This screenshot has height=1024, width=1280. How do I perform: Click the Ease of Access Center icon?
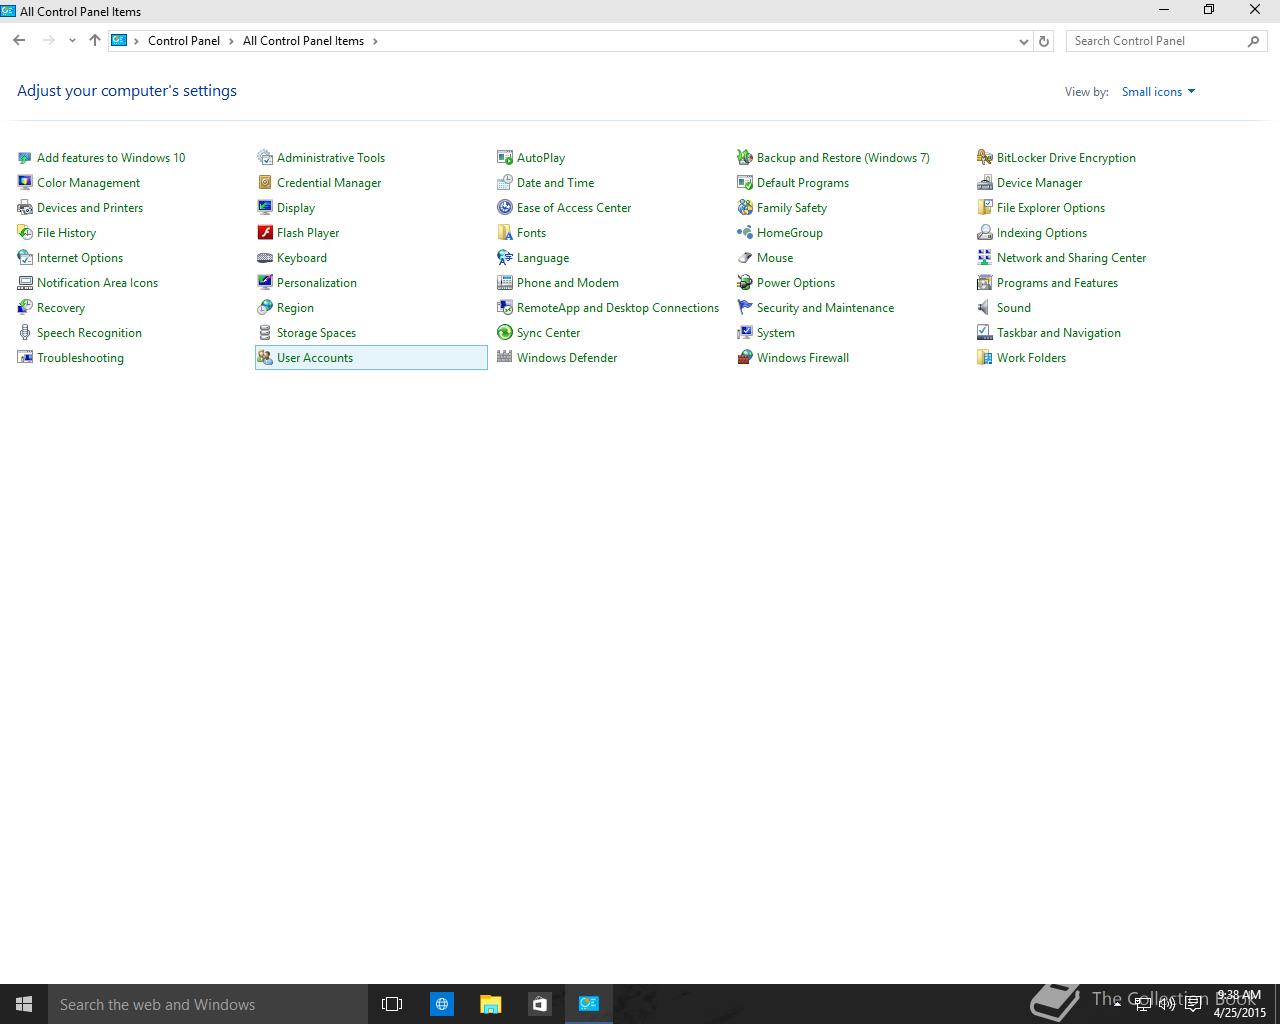(505, 207)
